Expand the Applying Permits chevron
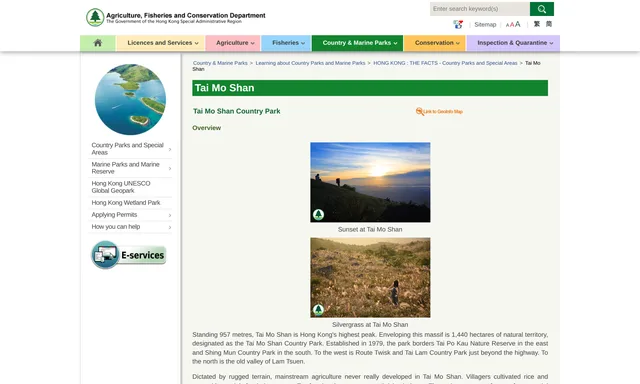 pos(170,215)
